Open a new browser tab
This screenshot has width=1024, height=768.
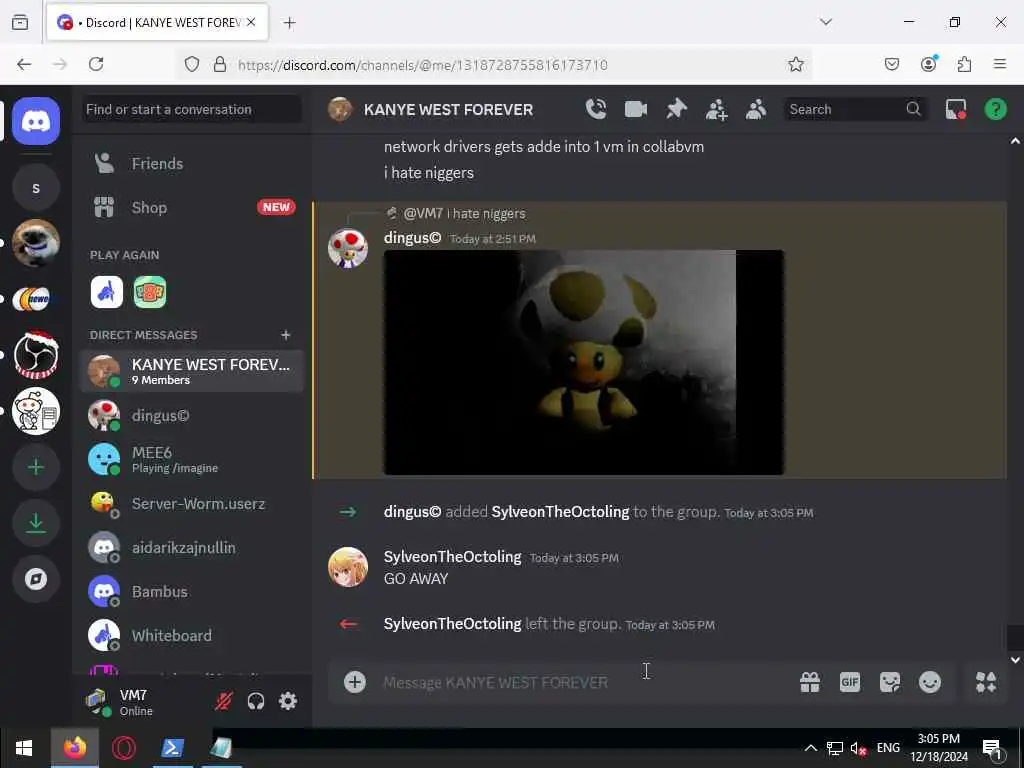tap(290, 23)
